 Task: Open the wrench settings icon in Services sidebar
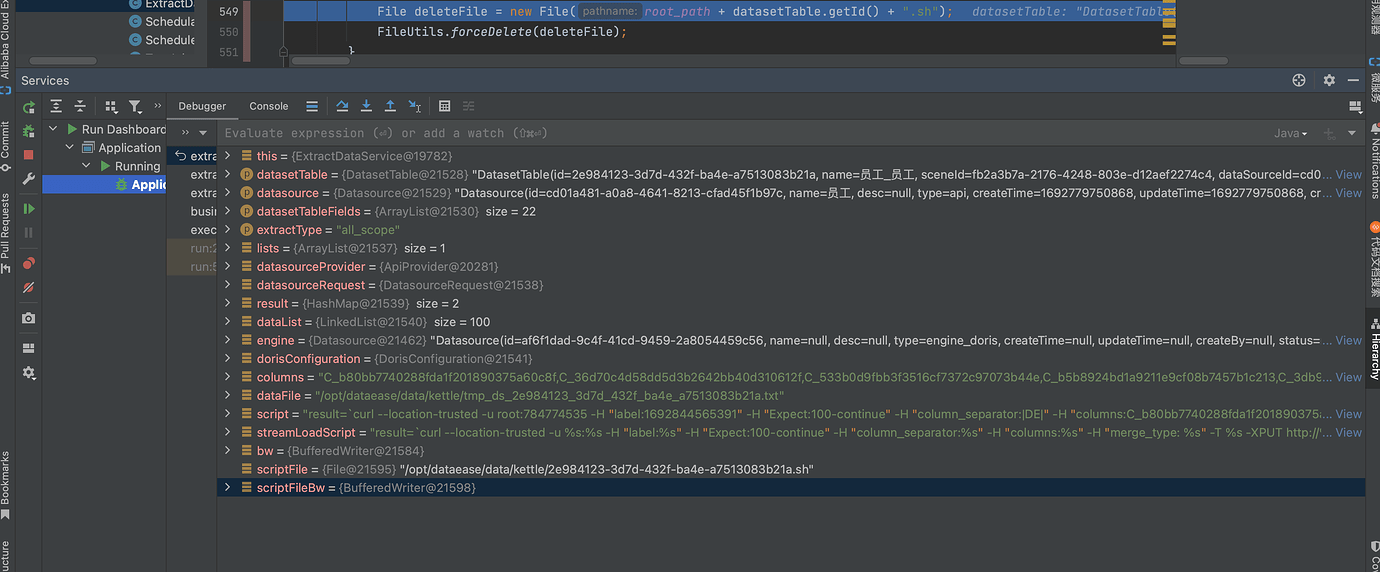[x=29, y=179]
